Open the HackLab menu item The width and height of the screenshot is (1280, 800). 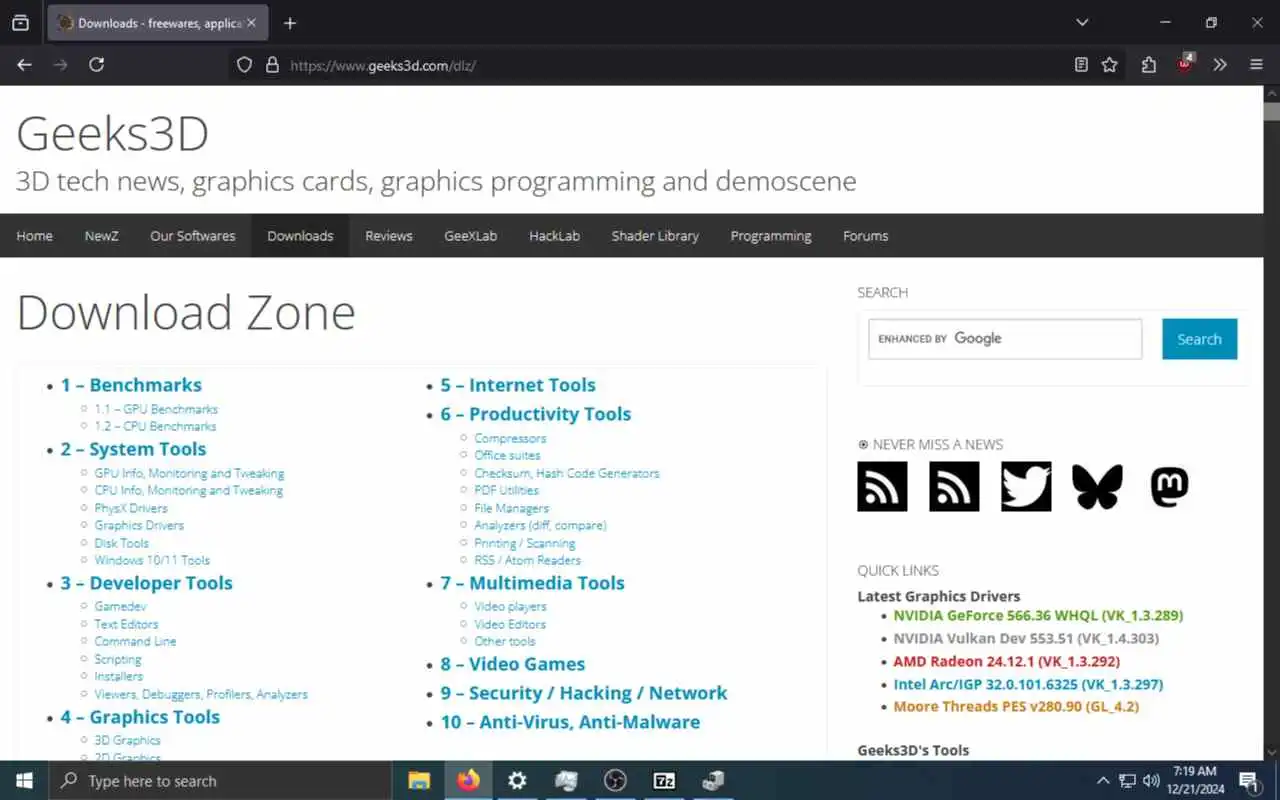[x=554, y=236]
